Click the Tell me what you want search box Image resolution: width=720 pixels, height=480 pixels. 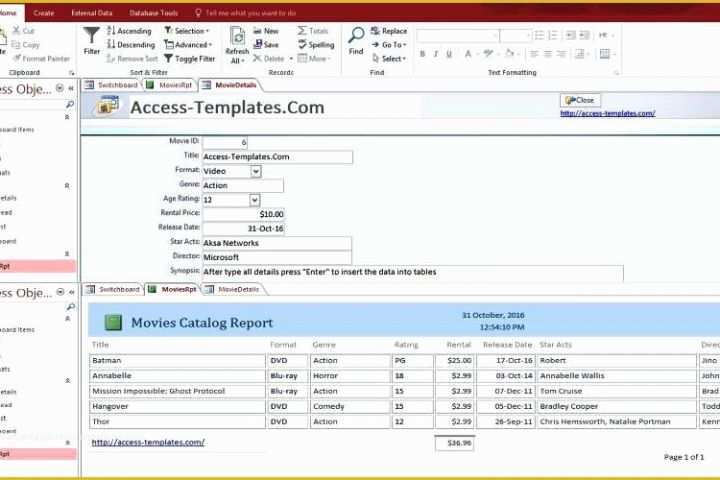pyautogui.click(x=246, y=13)
